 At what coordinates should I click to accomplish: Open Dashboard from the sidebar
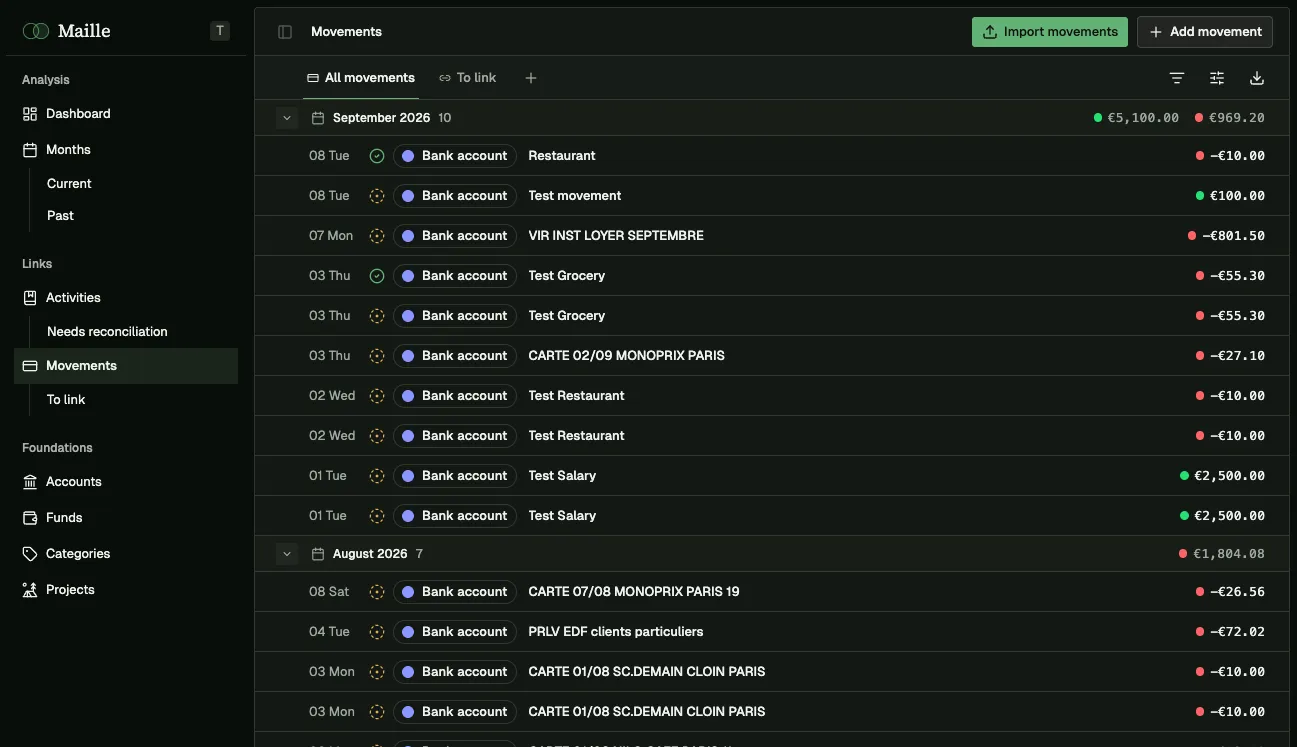click(x=126, y=114)
